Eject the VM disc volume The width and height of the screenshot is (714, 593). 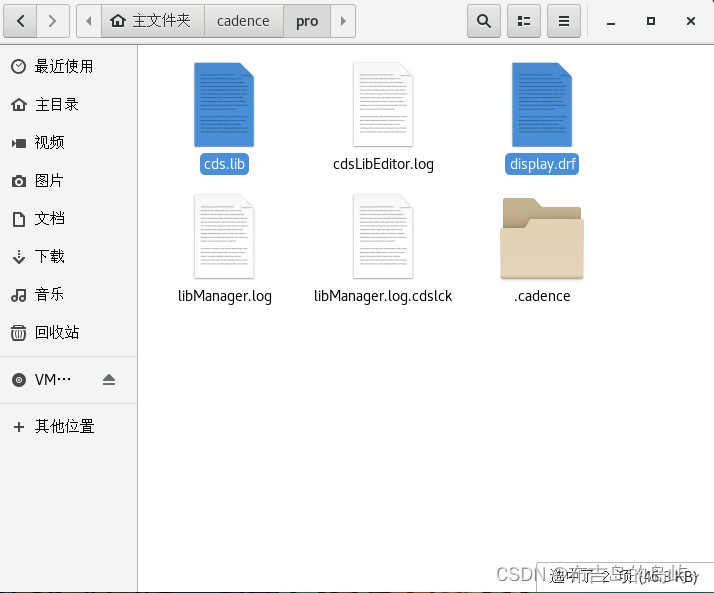coord(109,380)
